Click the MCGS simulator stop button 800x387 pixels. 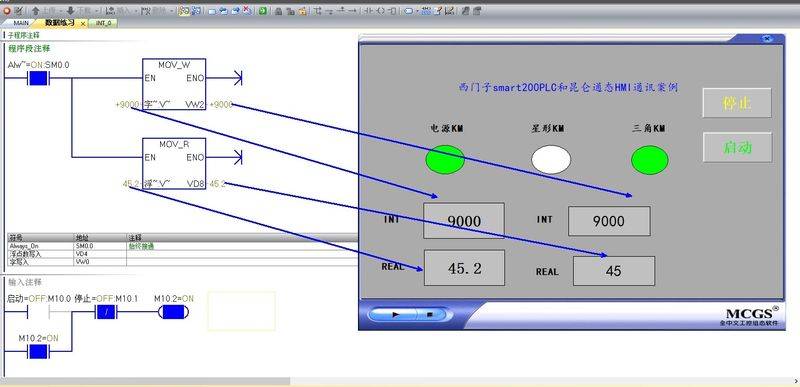[x=430, y=315]
